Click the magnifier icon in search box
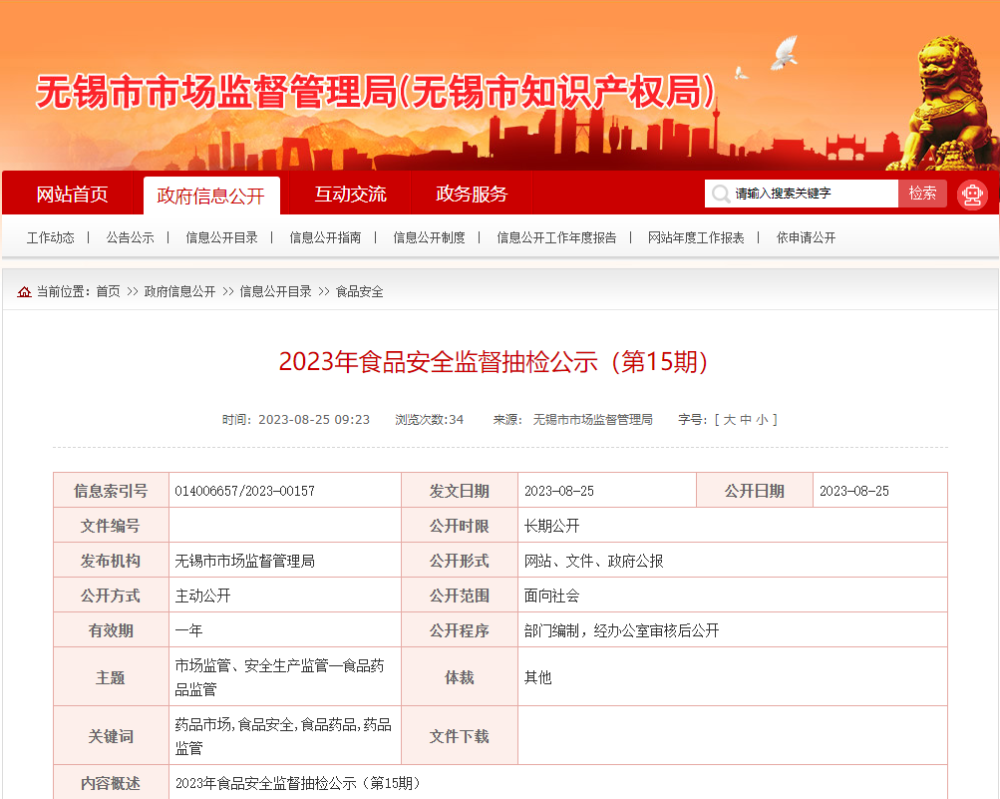This screenshot has height=799, width=1000. (x=721, y=194)
